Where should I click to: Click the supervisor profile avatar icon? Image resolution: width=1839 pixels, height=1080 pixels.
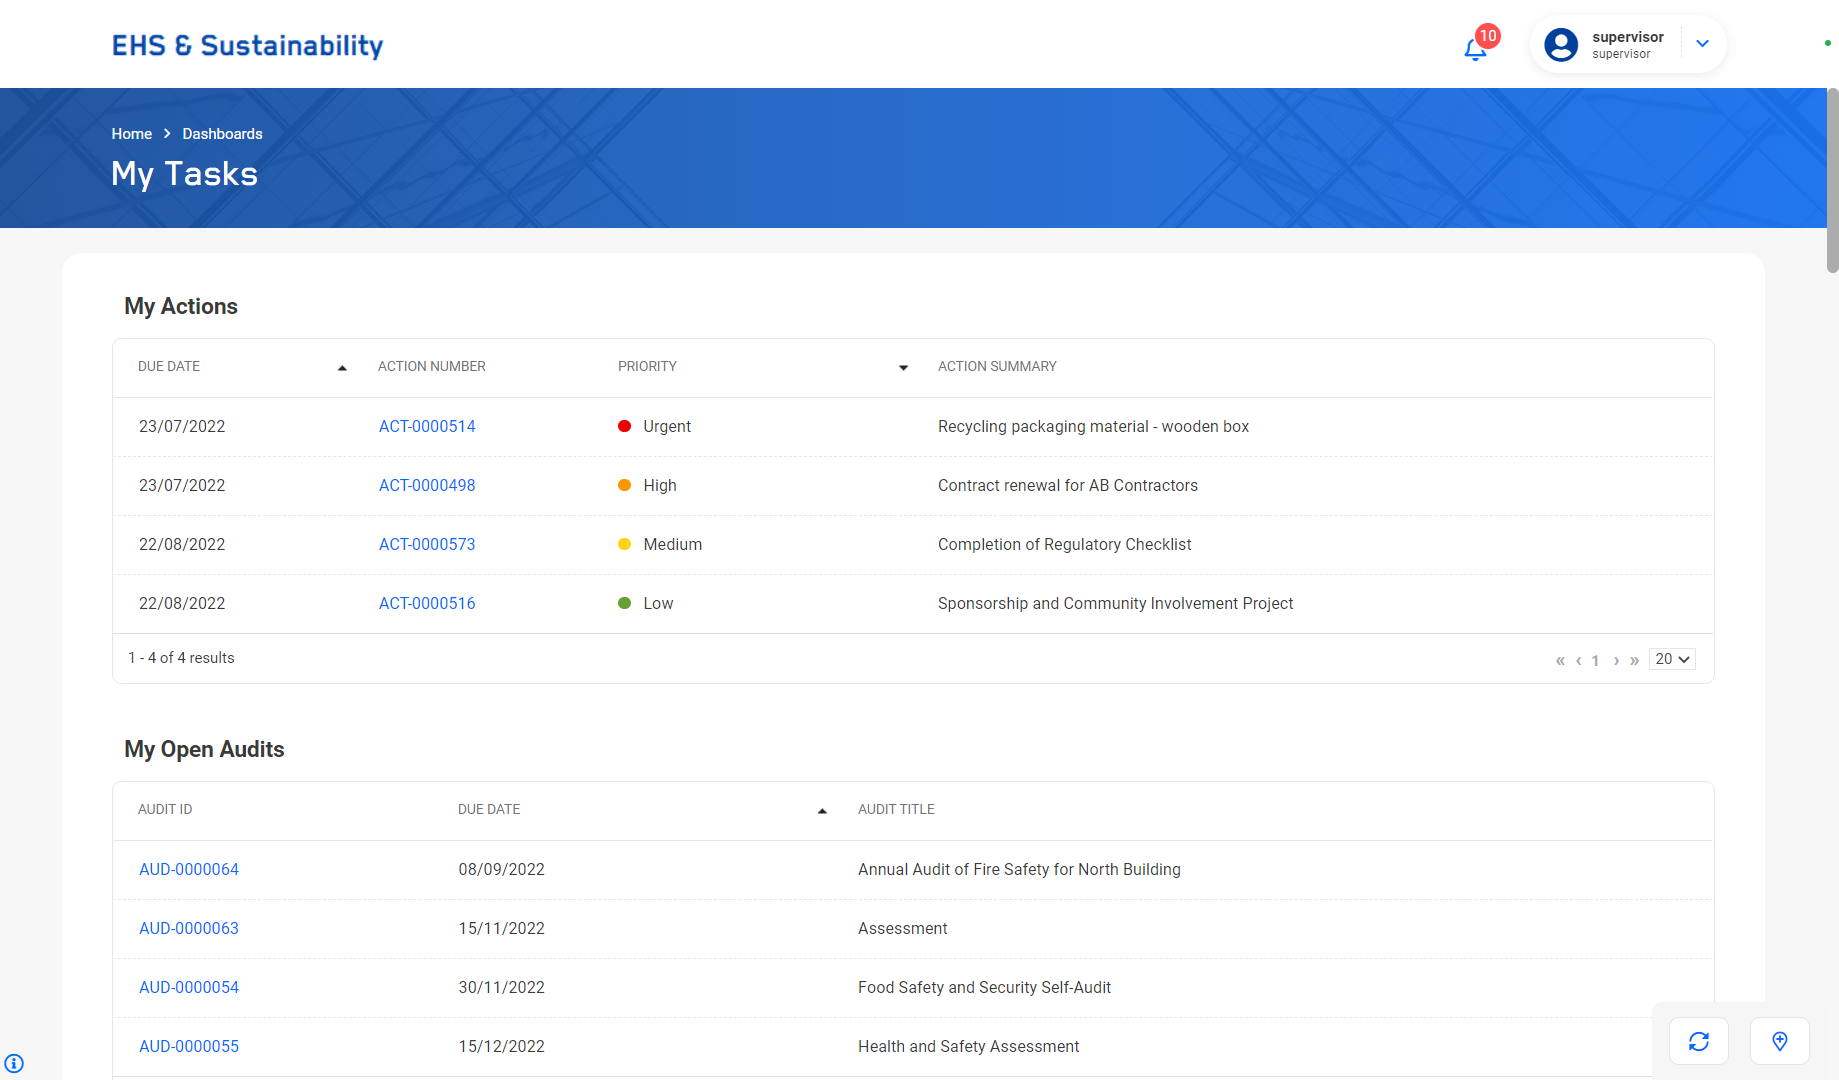coord(1561,44)
